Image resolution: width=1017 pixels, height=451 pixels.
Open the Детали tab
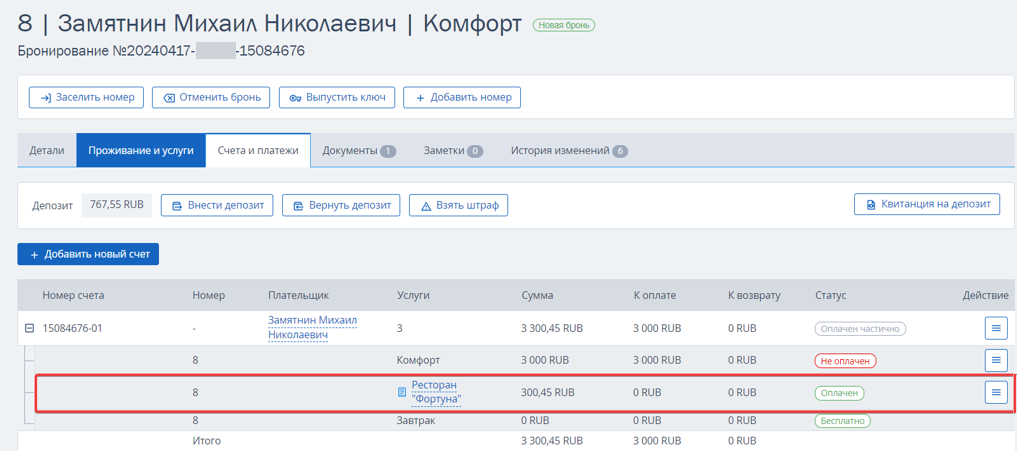point(47,151)
